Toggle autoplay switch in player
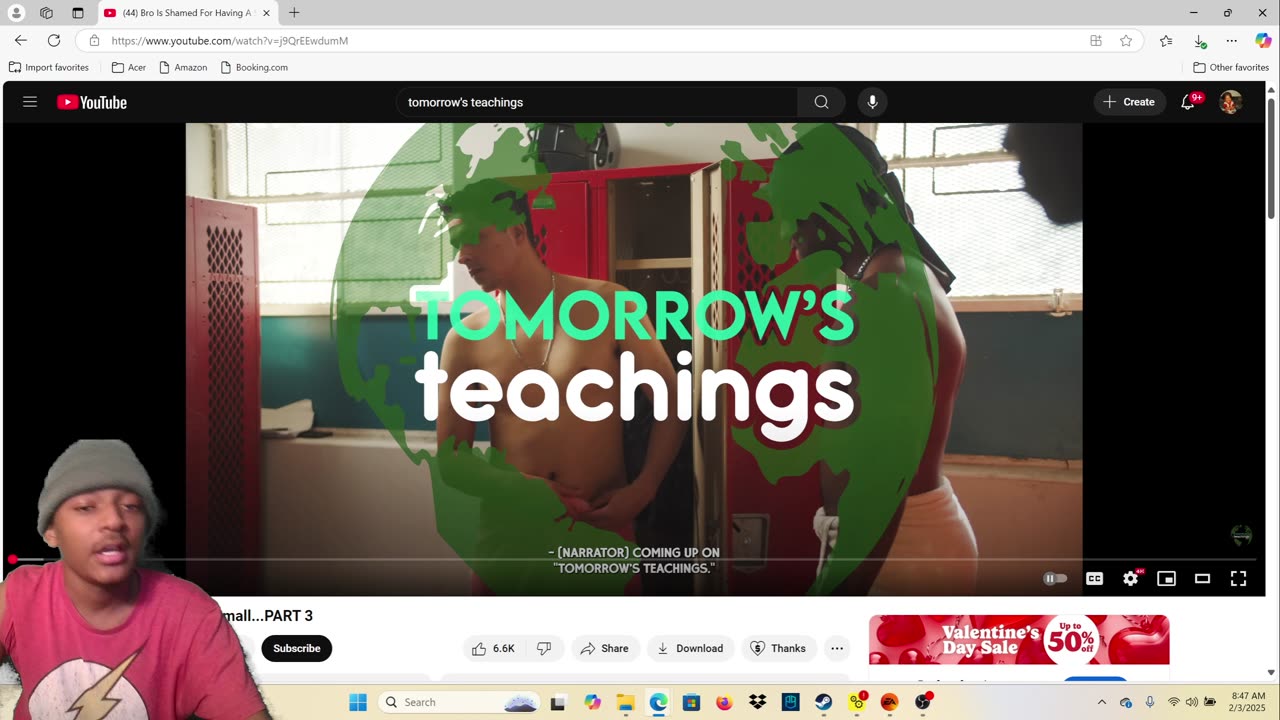 1056,578
